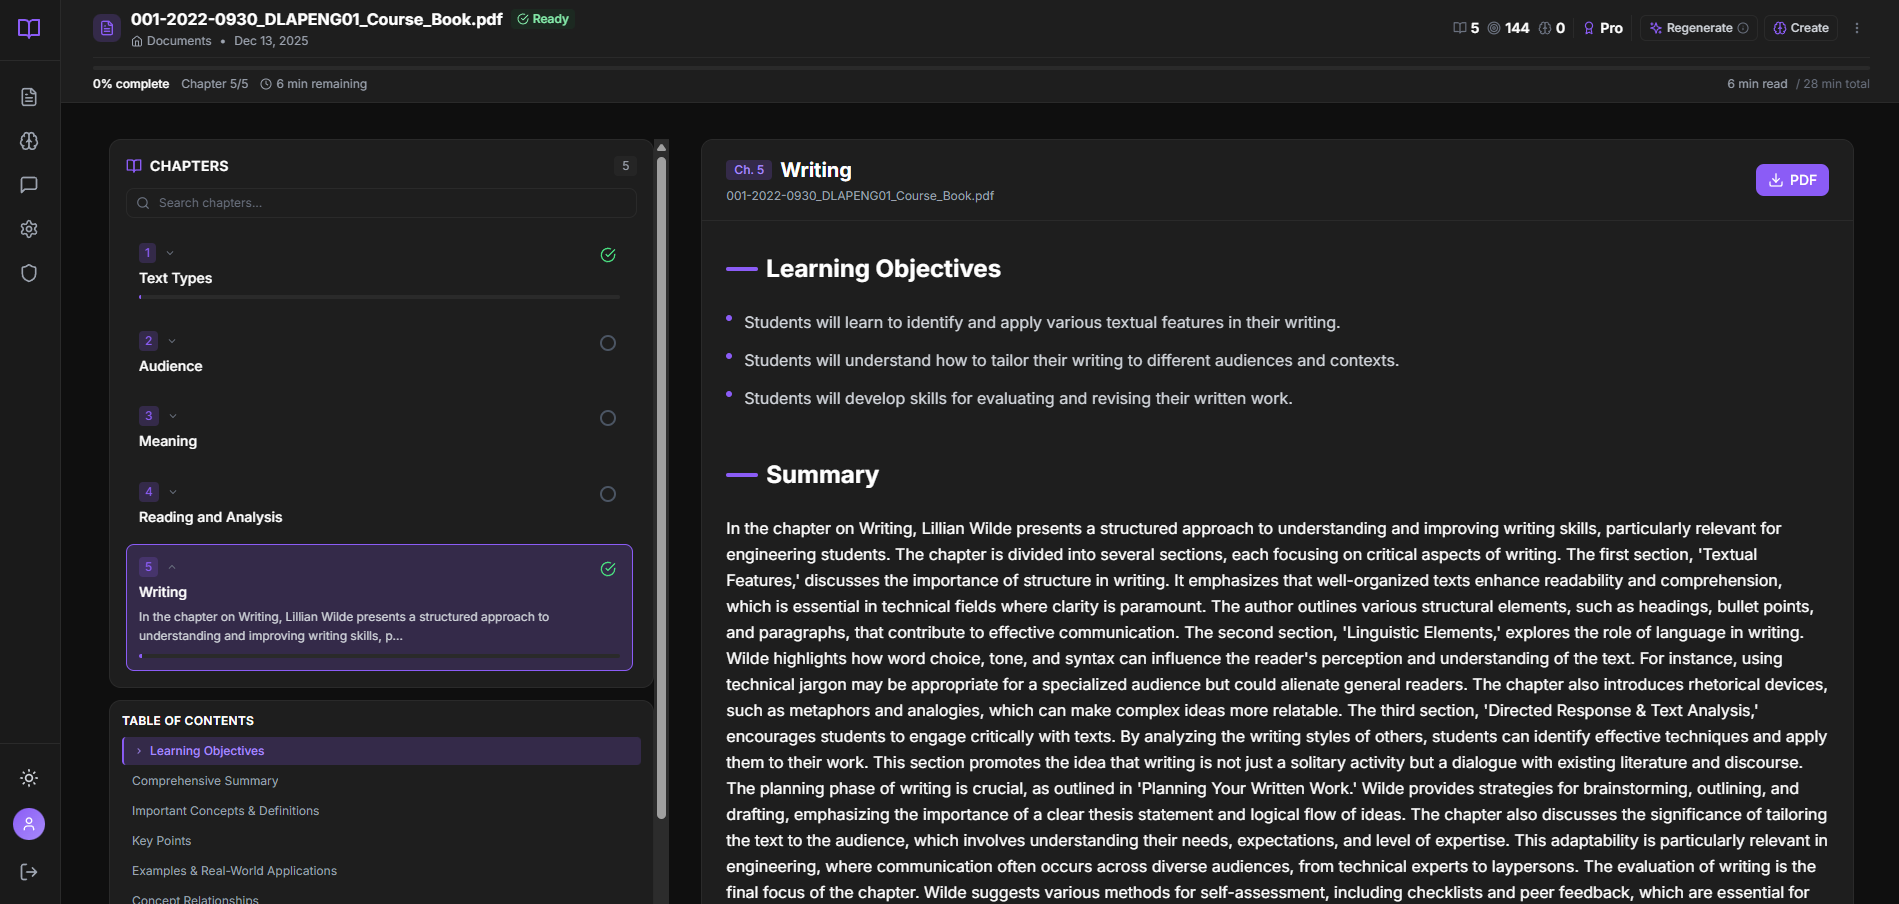The image size is (1899, 904).
Task: Expand chapter 4 chevron
Action: point(173,492)
